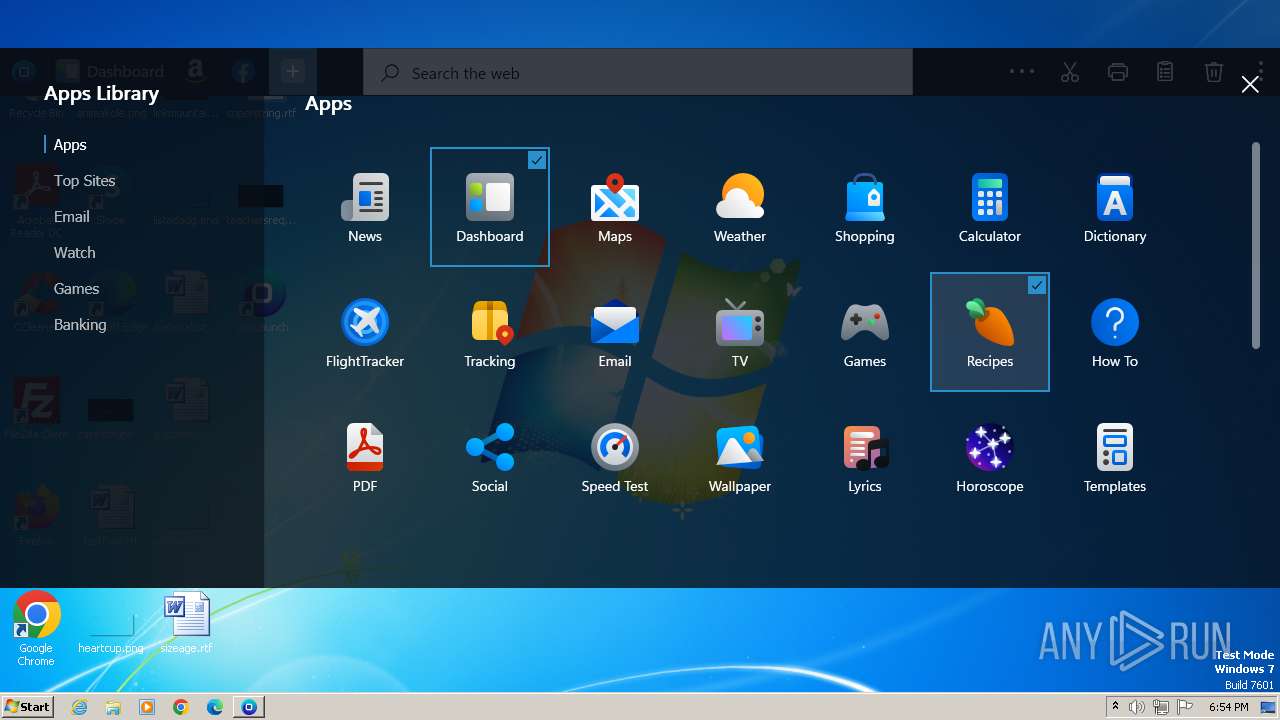Screen dimensions: 1280x720
Task: Click the clipboard icon in toolbar
Action: click(x=1165, y=72)
